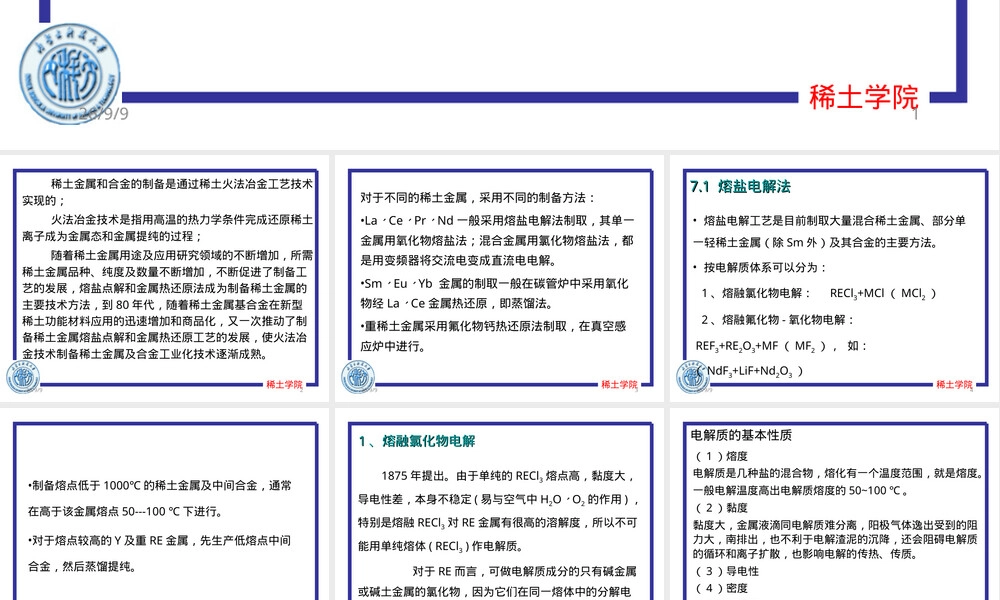Click the bullet starting •制备熔点低于 1000℃
Image resolution: width=1000 pixels, height=600 pixels.
click(159, 499)
